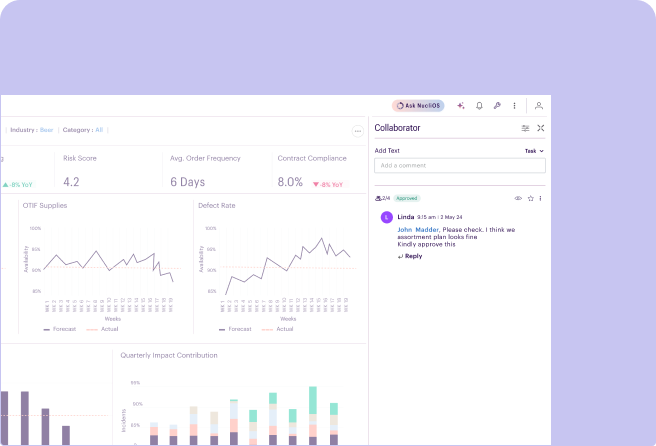
Task: Collapse the Collaborator panel
Action: (541, 128)
